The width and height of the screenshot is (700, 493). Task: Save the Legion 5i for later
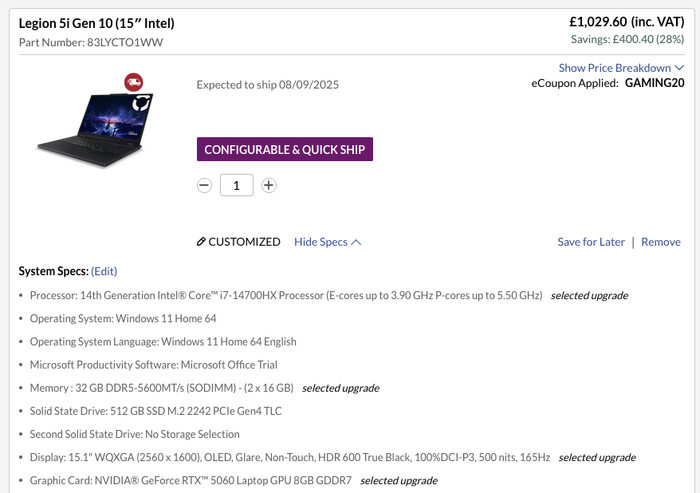click(x=591, y=242)
